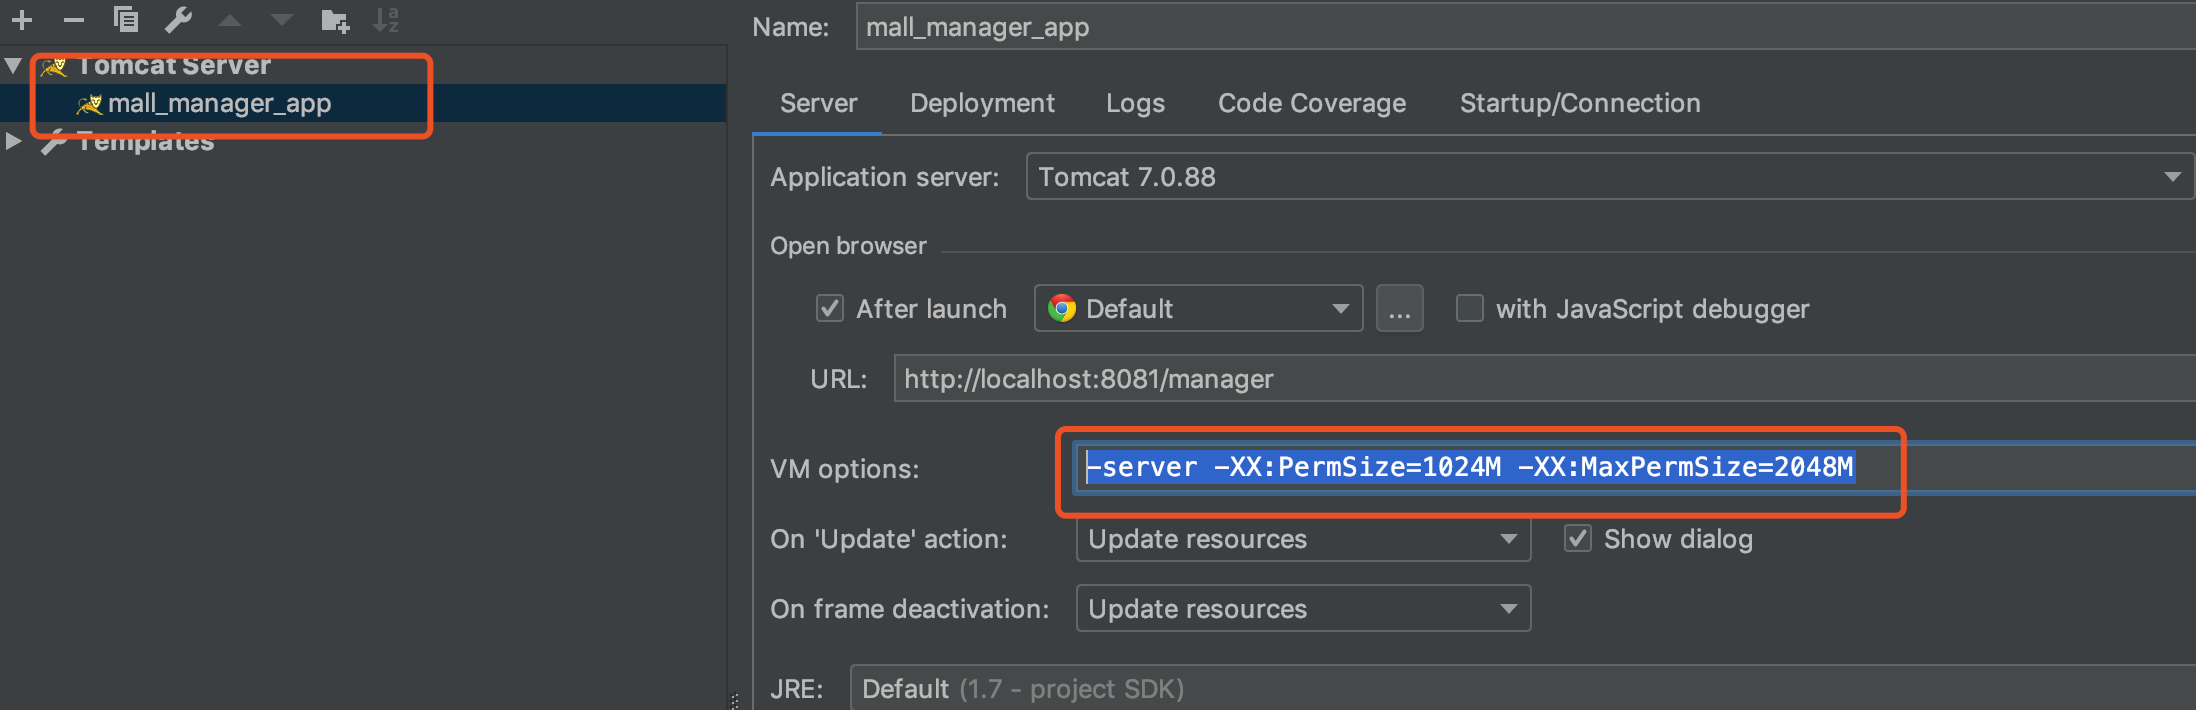Copy the selected run configuration
This screenshot has width=2196, height=710.
(x=126, y=19)
